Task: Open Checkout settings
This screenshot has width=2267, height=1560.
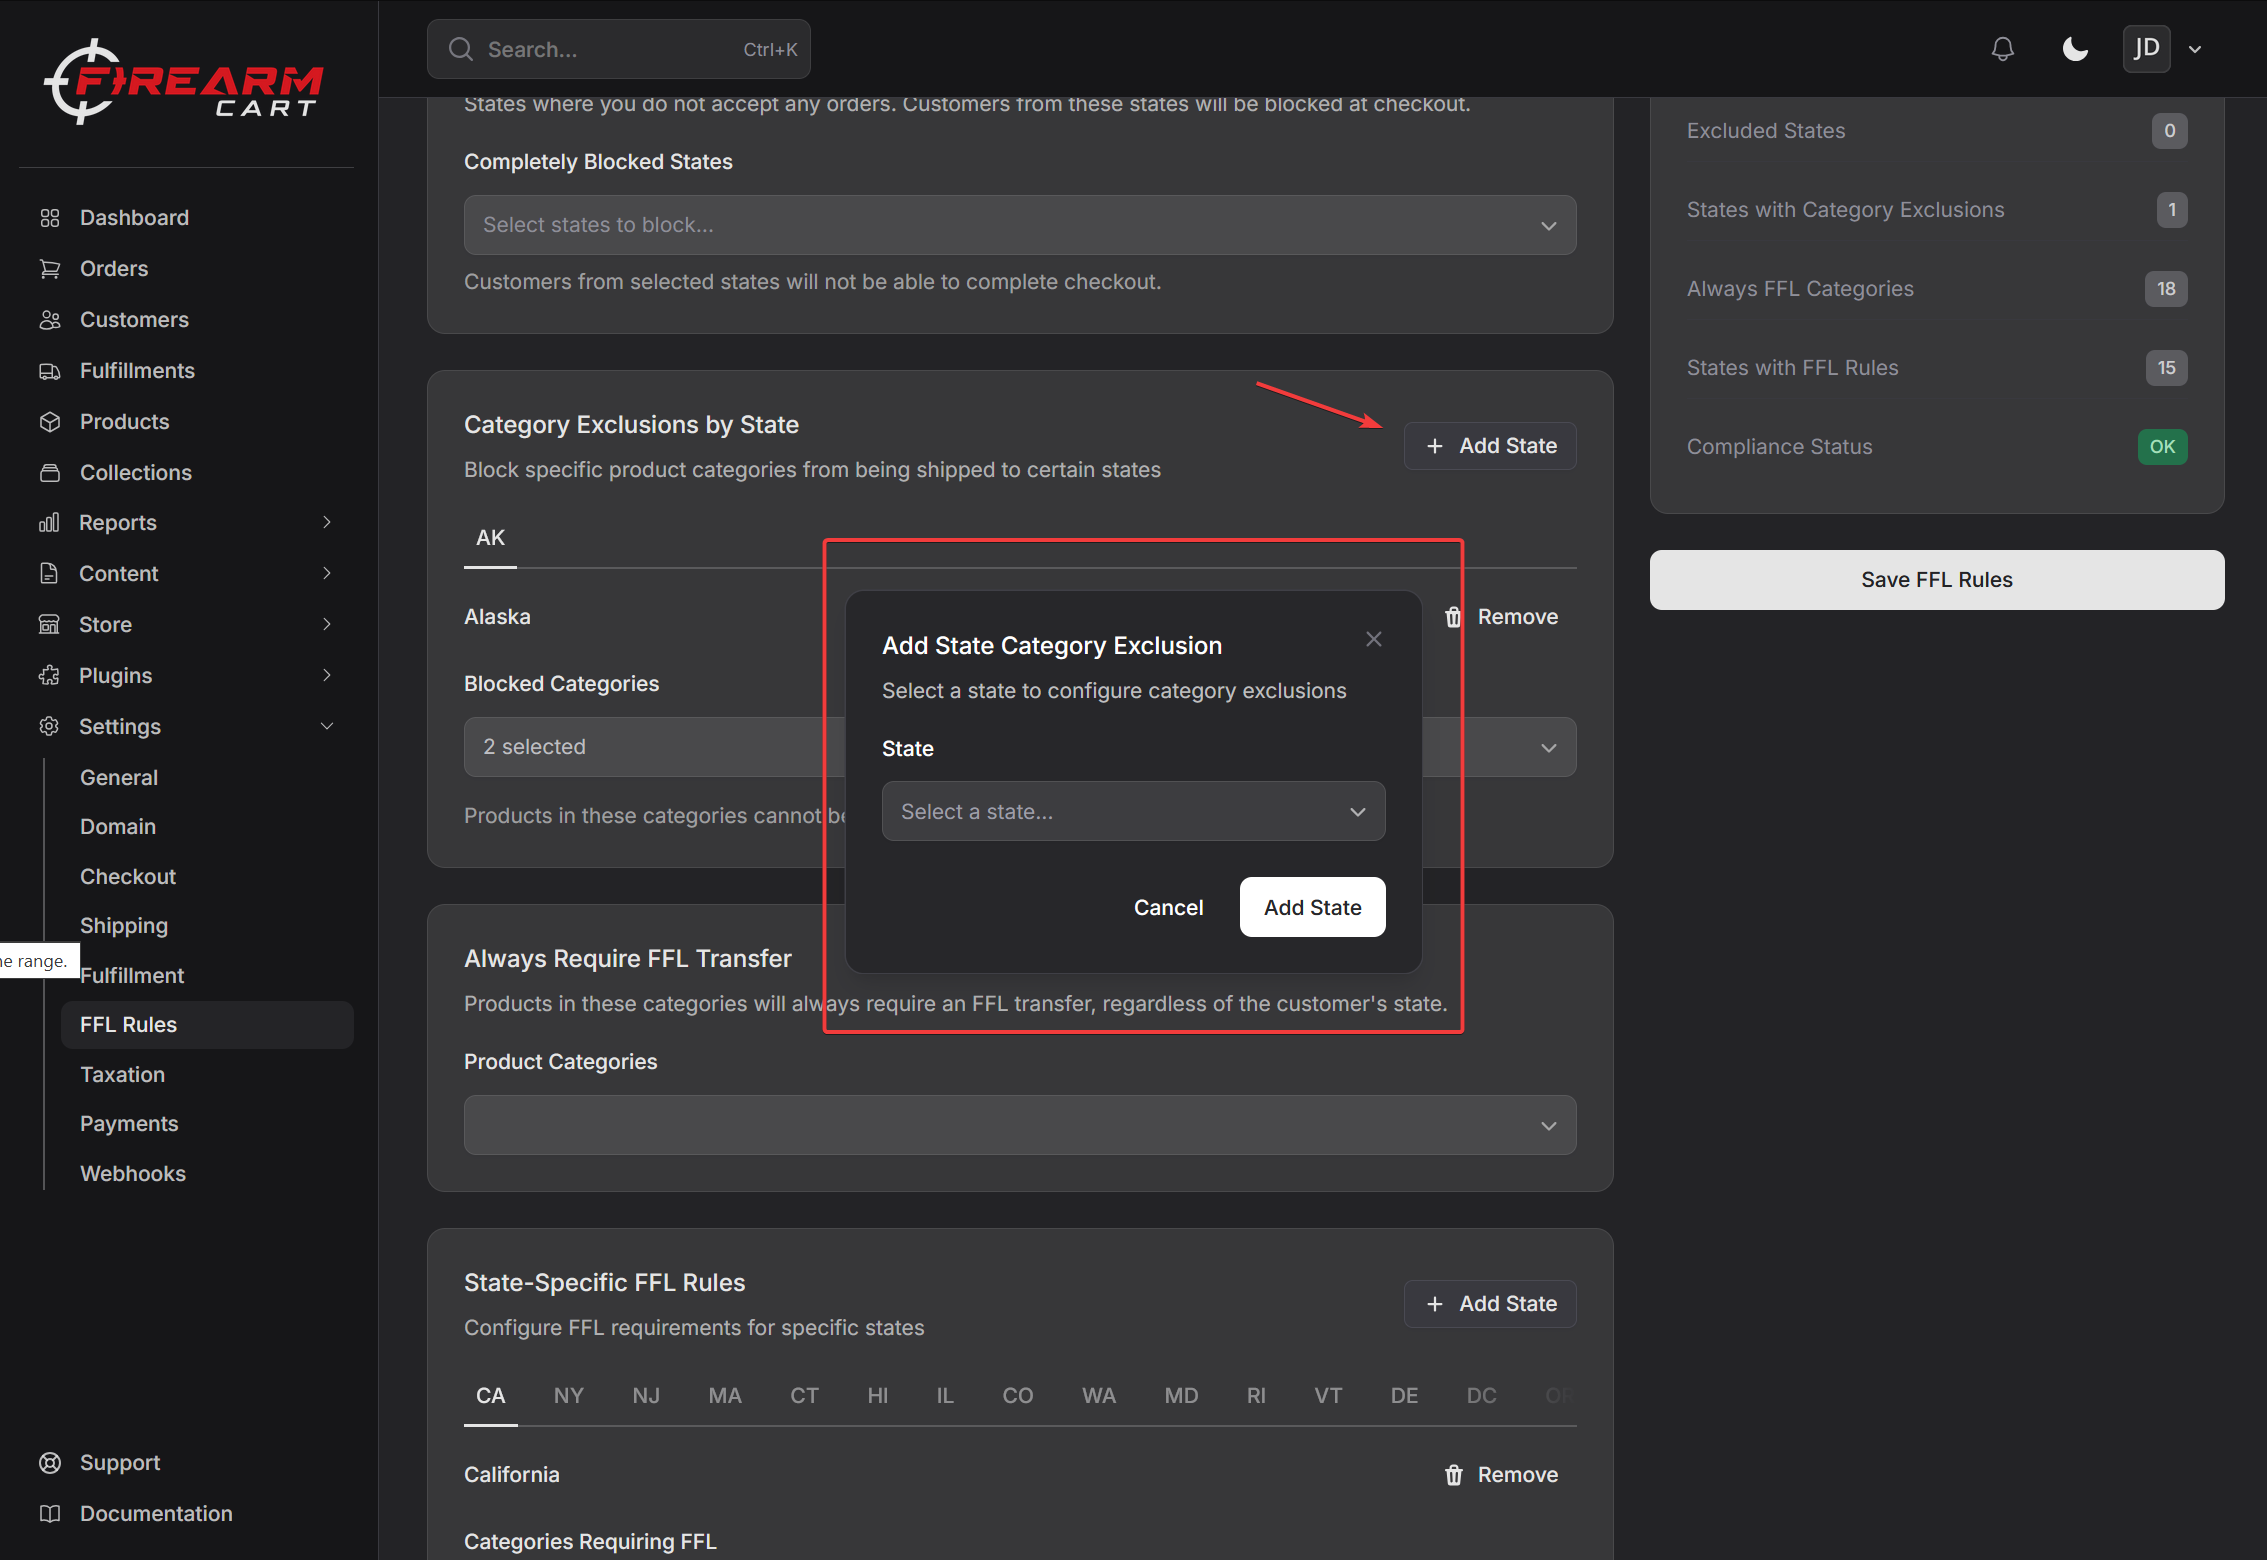Action: pyautogui.click(x=128, y=877)
